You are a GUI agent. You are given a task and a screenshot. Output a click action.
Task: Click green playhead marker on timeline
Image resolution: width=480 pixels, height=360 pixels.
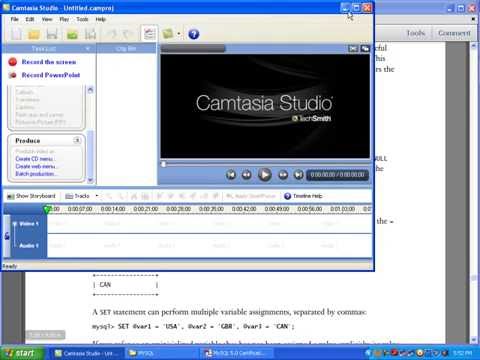point(47,209)
